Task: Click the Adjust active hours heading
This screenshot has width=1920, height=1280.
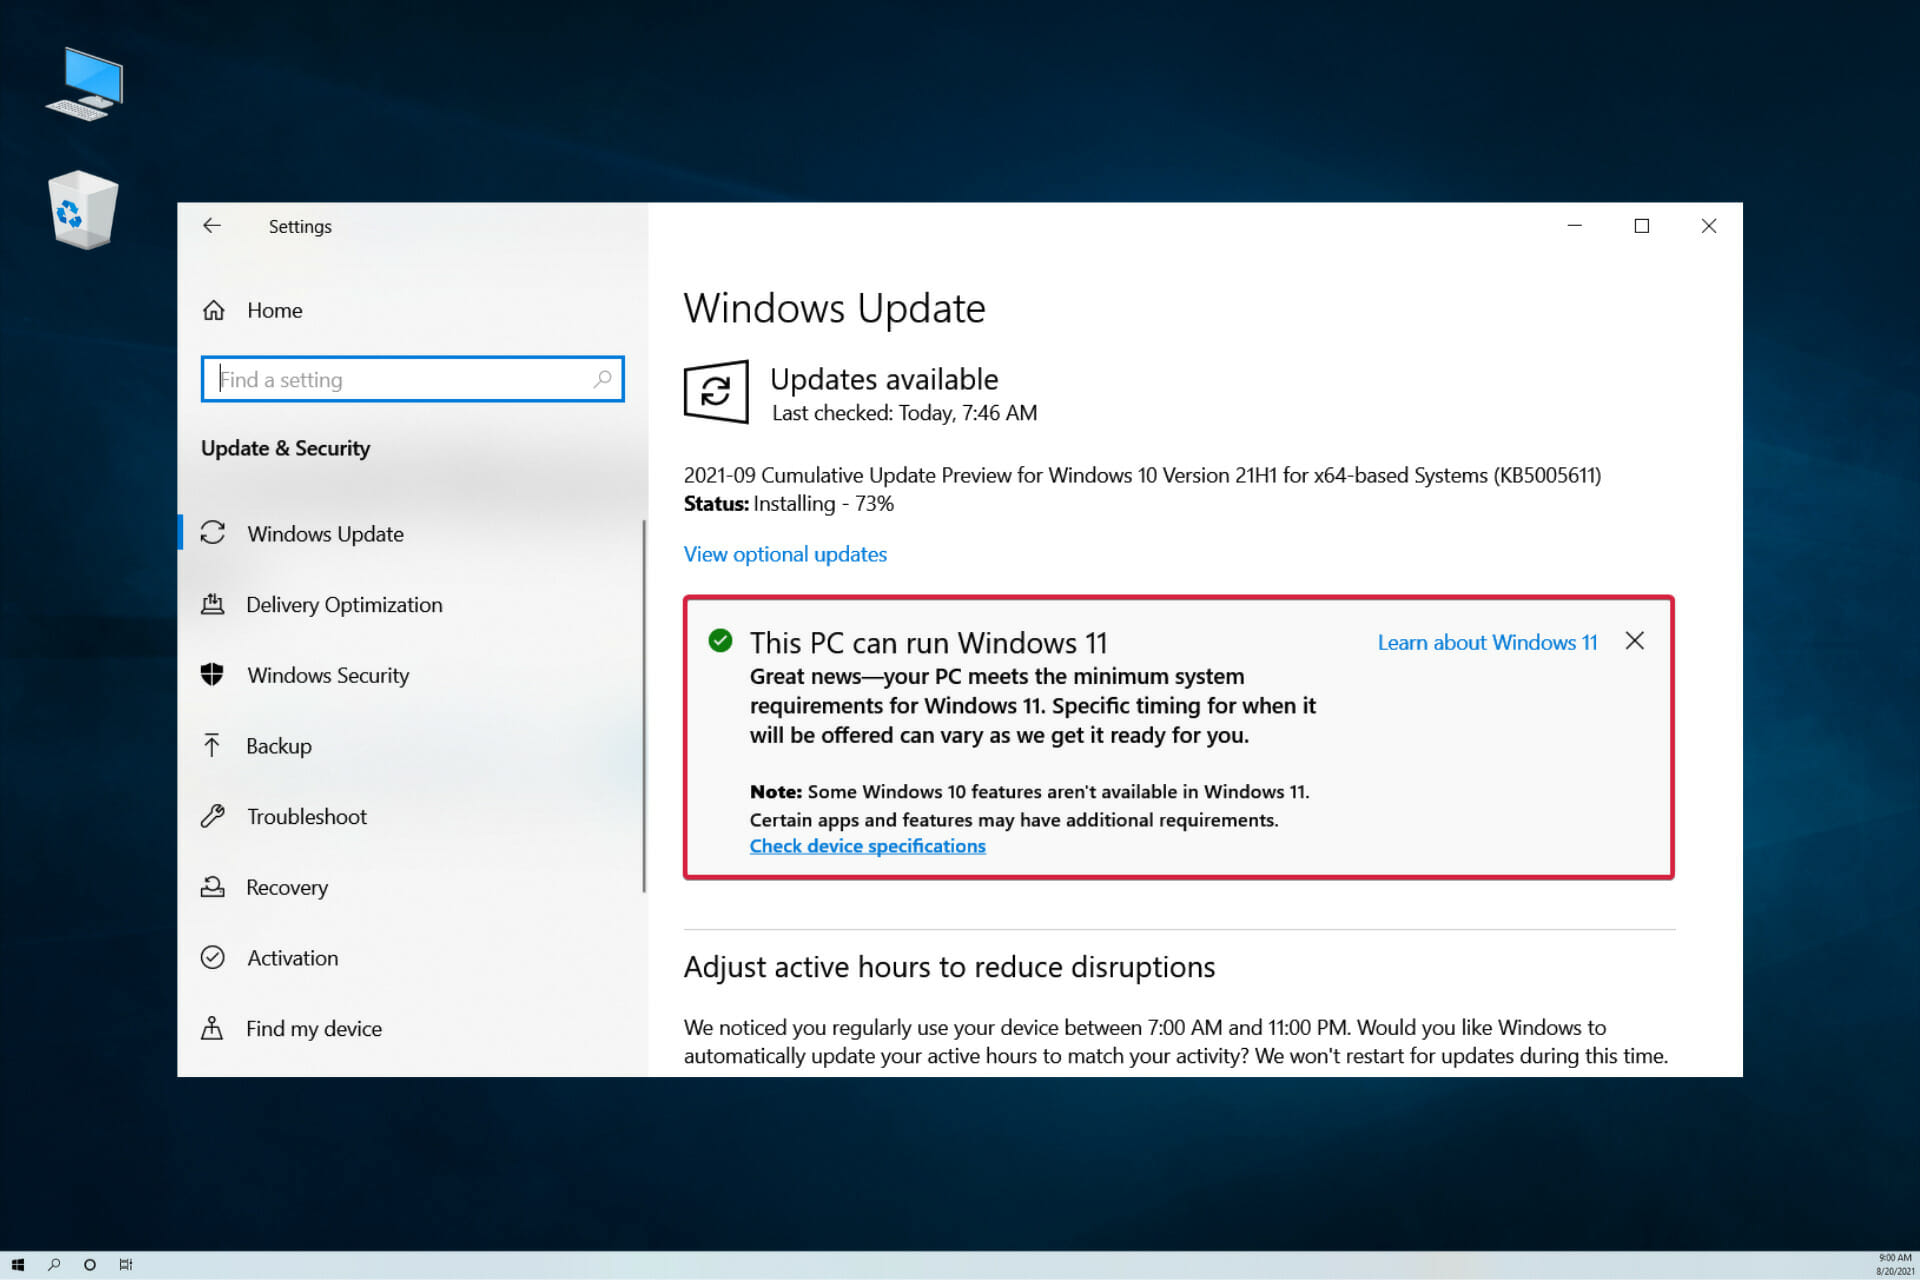Action: tap(949, 967)
